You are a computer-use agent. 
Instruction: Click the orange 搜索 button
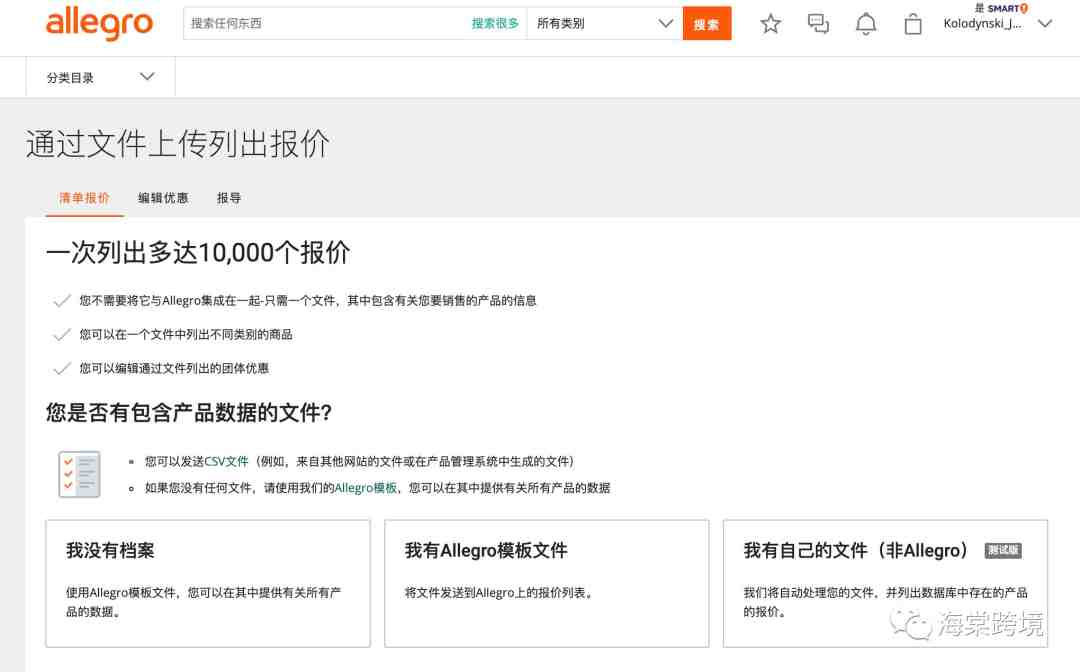pyautogui.click(x=707, y=23)
